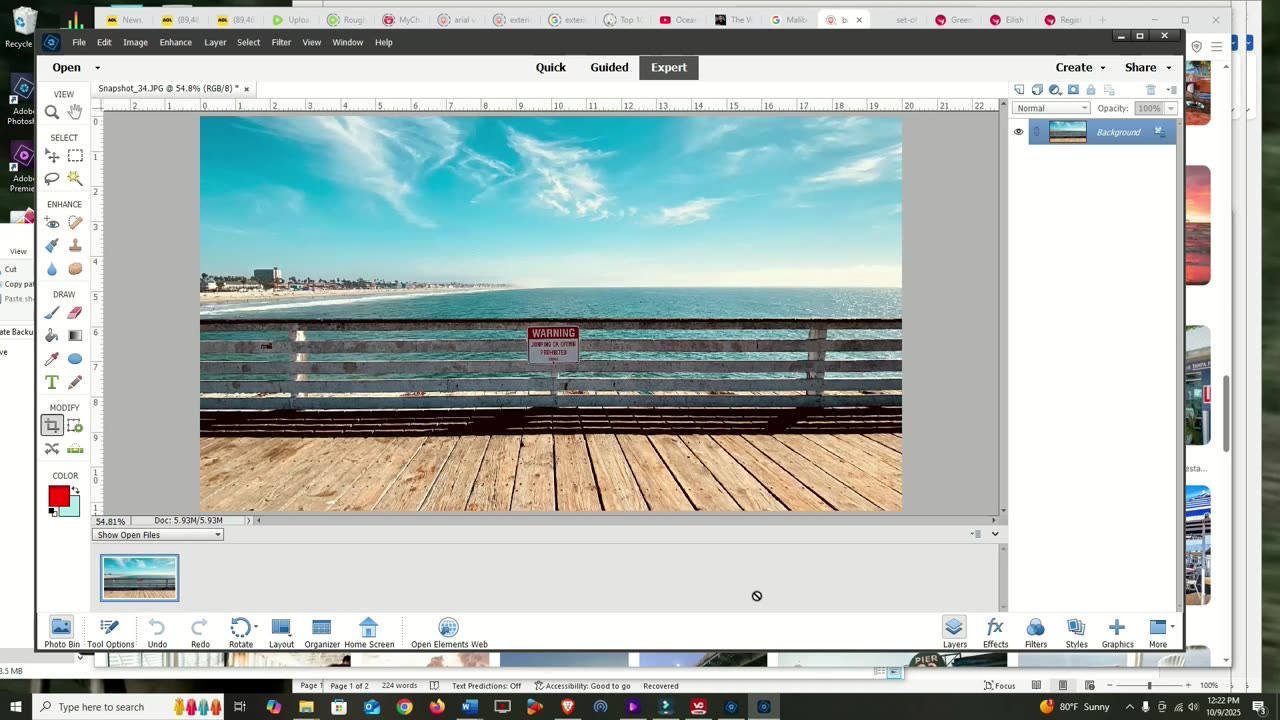Create a new layer group

pos(1037,89)
